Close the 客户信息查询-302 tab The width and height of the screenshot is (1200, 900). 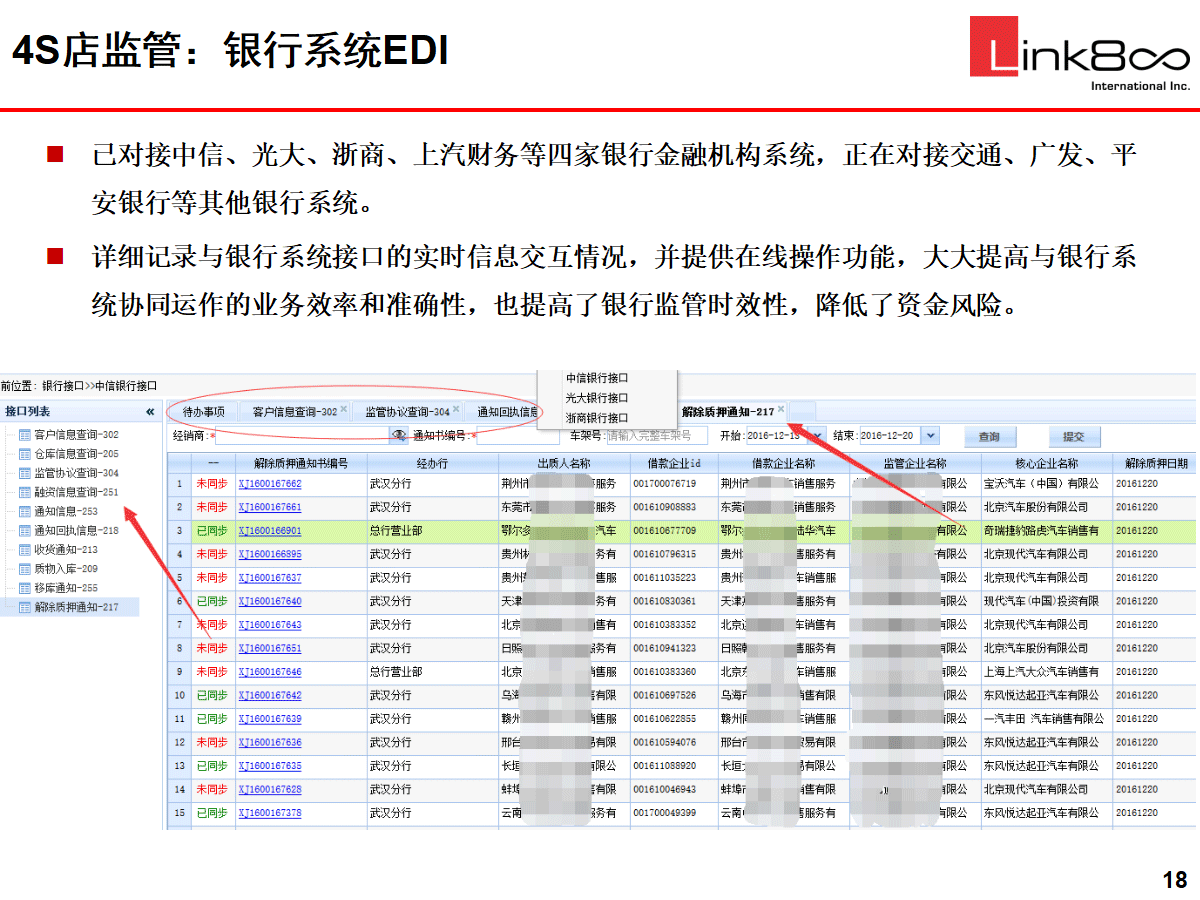(x=343, y=409)
